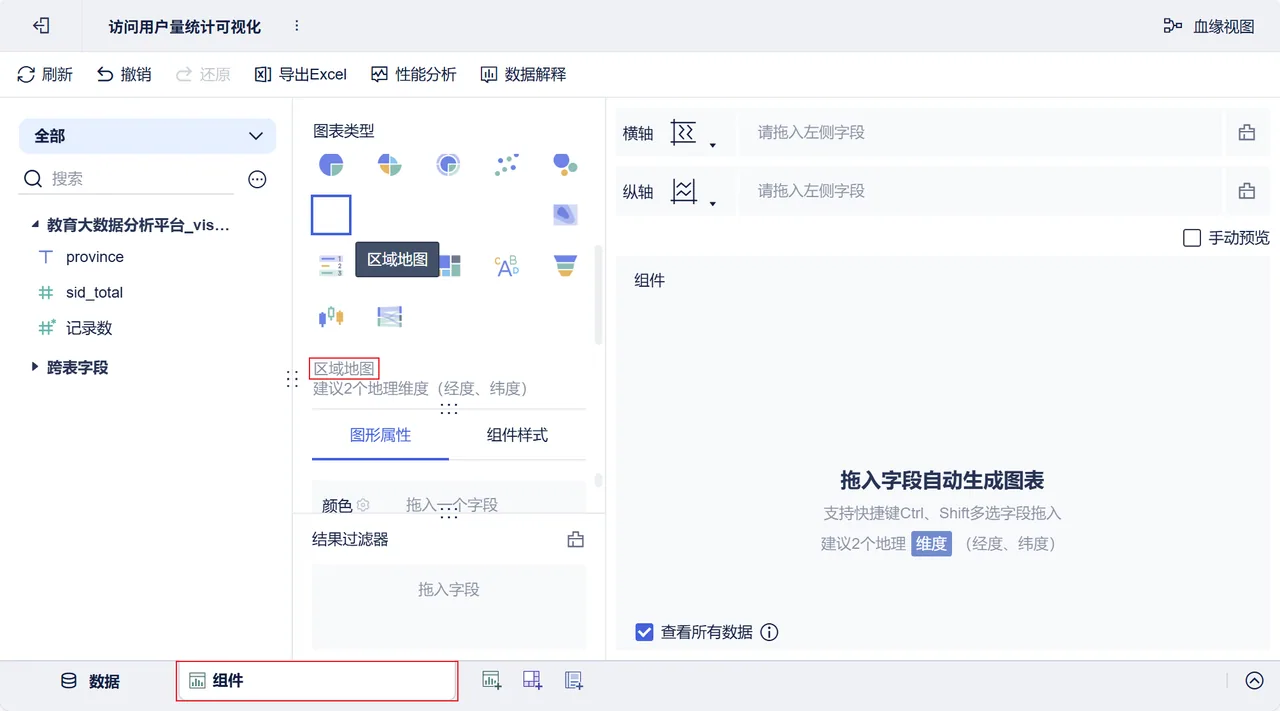Click the info icon beside 查看所有数据

pos(769,632)
